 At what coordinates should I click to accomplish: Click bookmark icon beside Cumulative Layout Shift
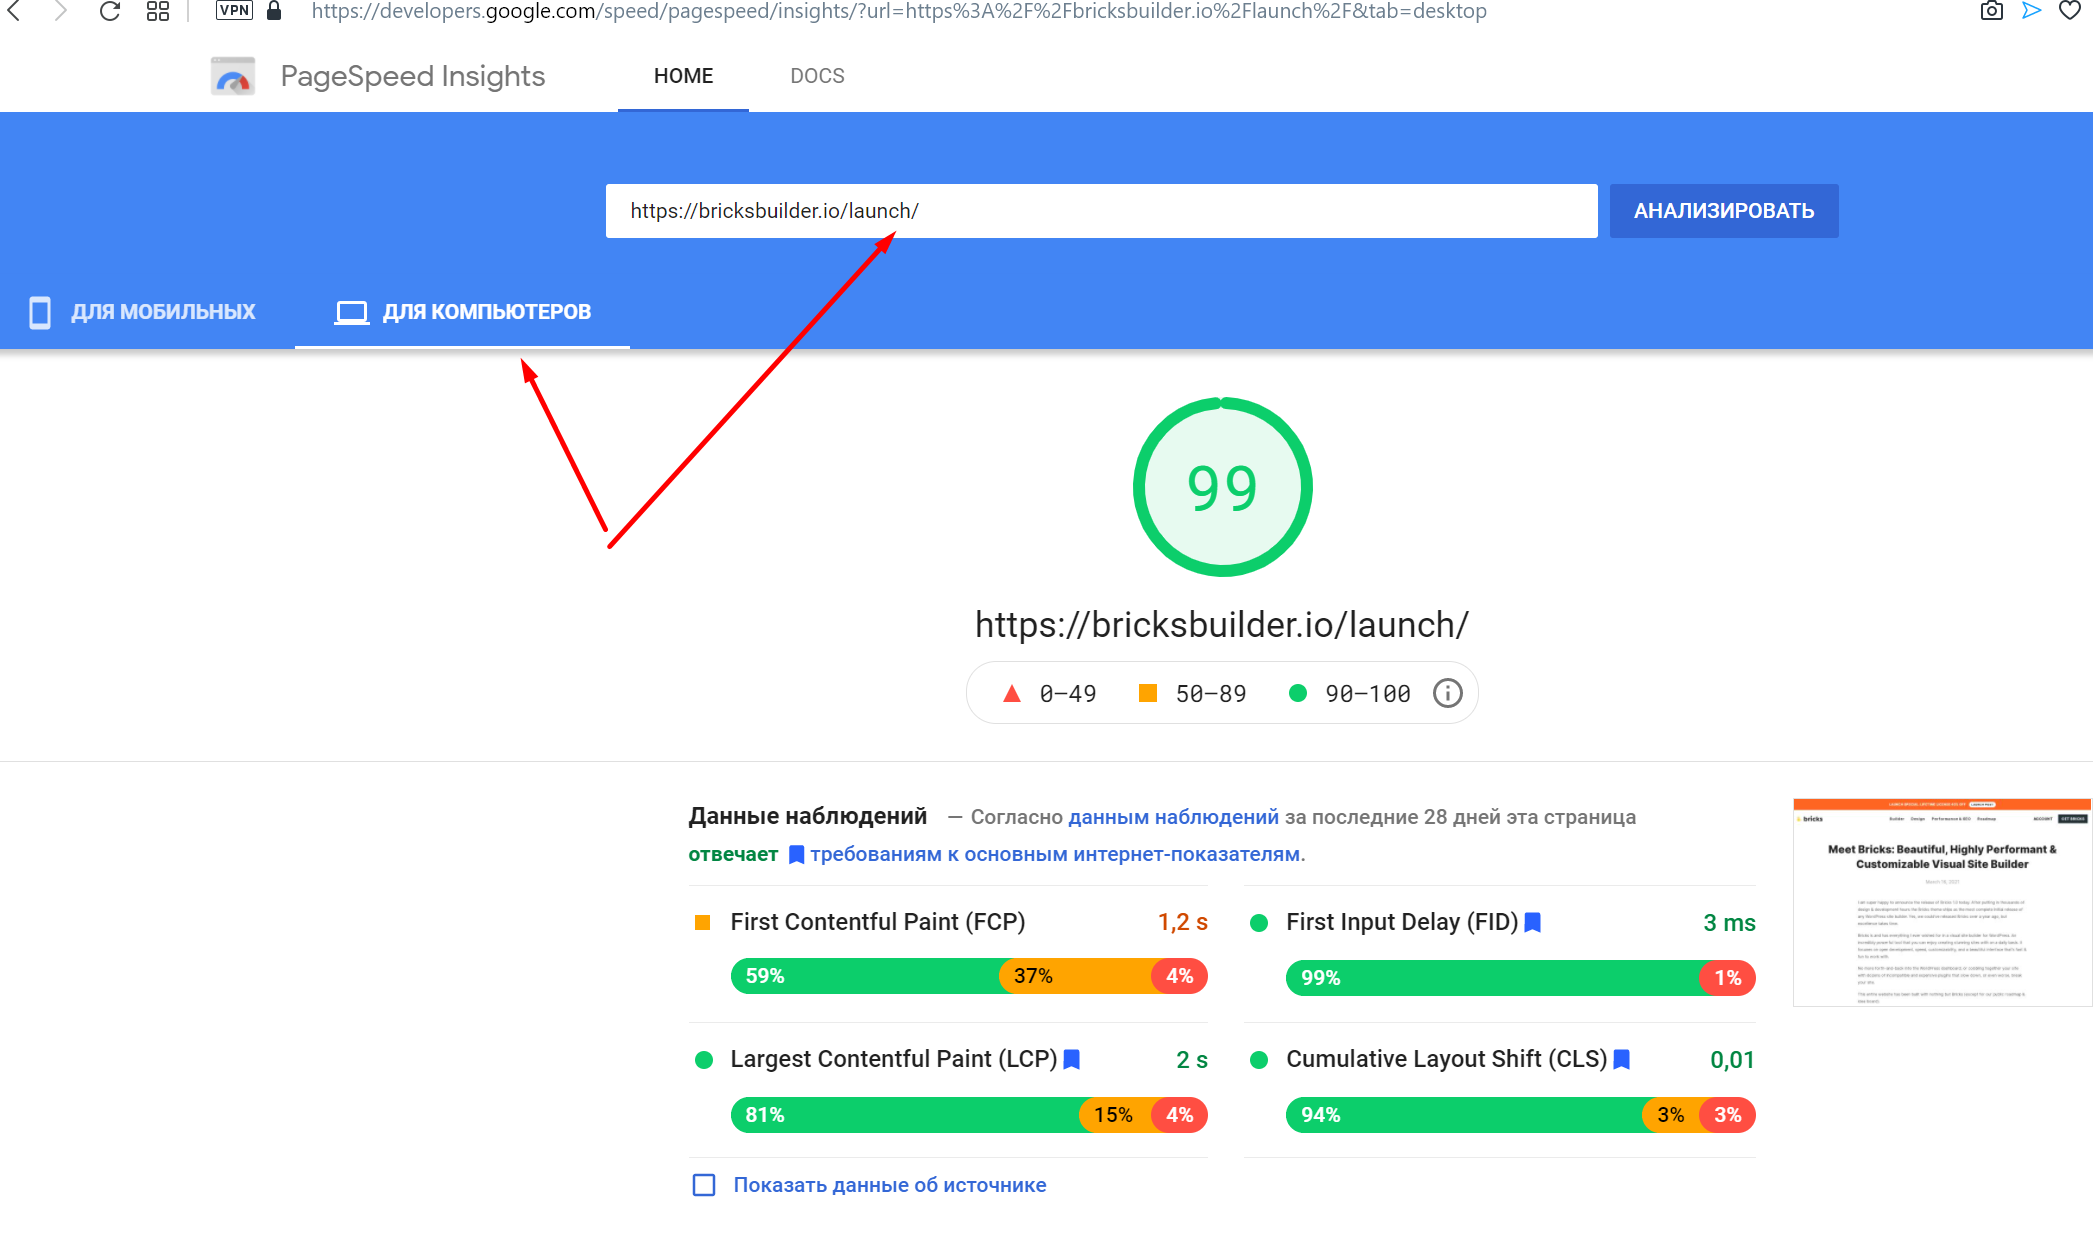click(x=1622, y=1059)
